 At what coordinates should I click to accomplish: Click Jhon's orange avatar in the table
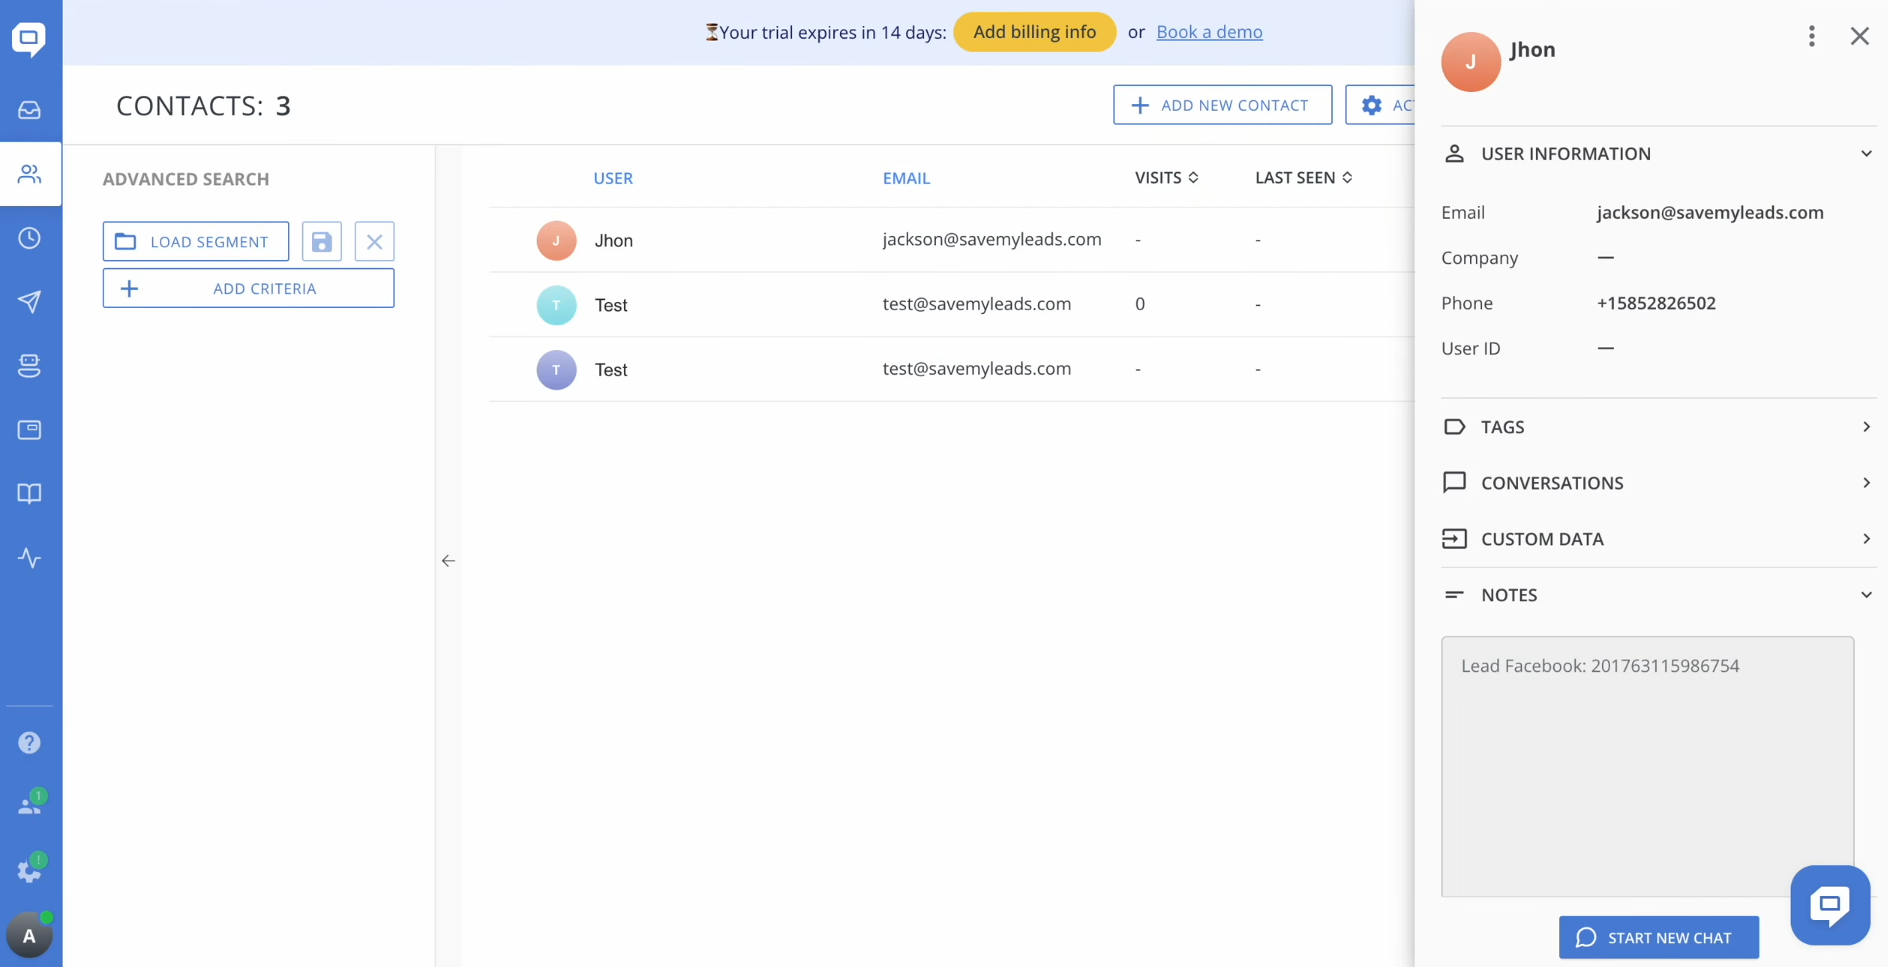click(556, 241)
